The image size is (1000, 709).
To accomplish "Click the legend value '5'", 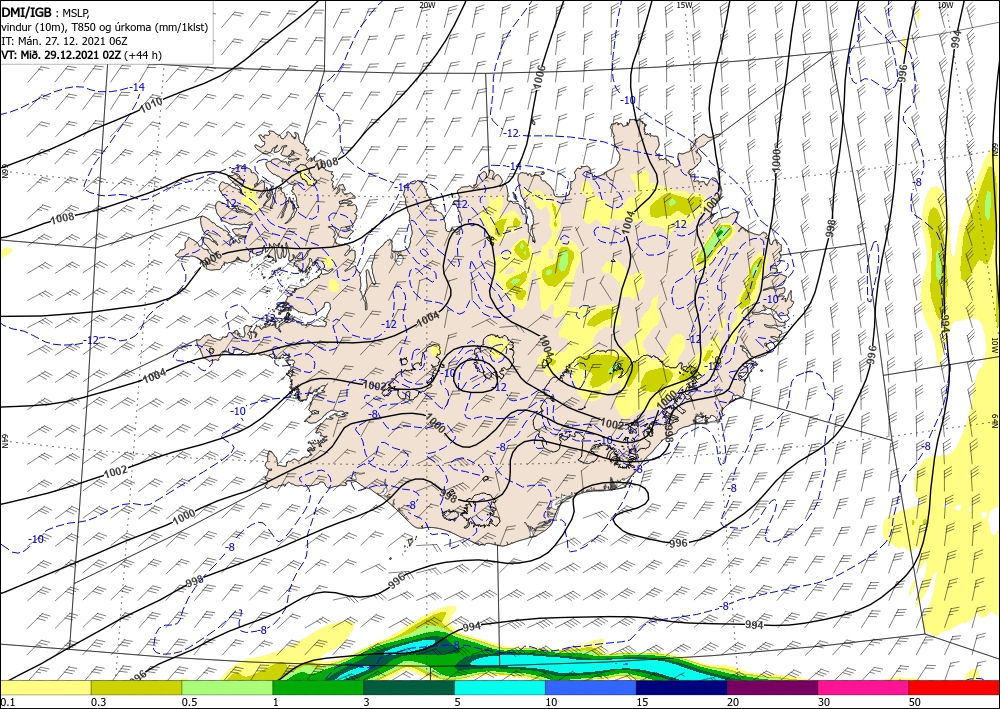I will coord(457,702).
